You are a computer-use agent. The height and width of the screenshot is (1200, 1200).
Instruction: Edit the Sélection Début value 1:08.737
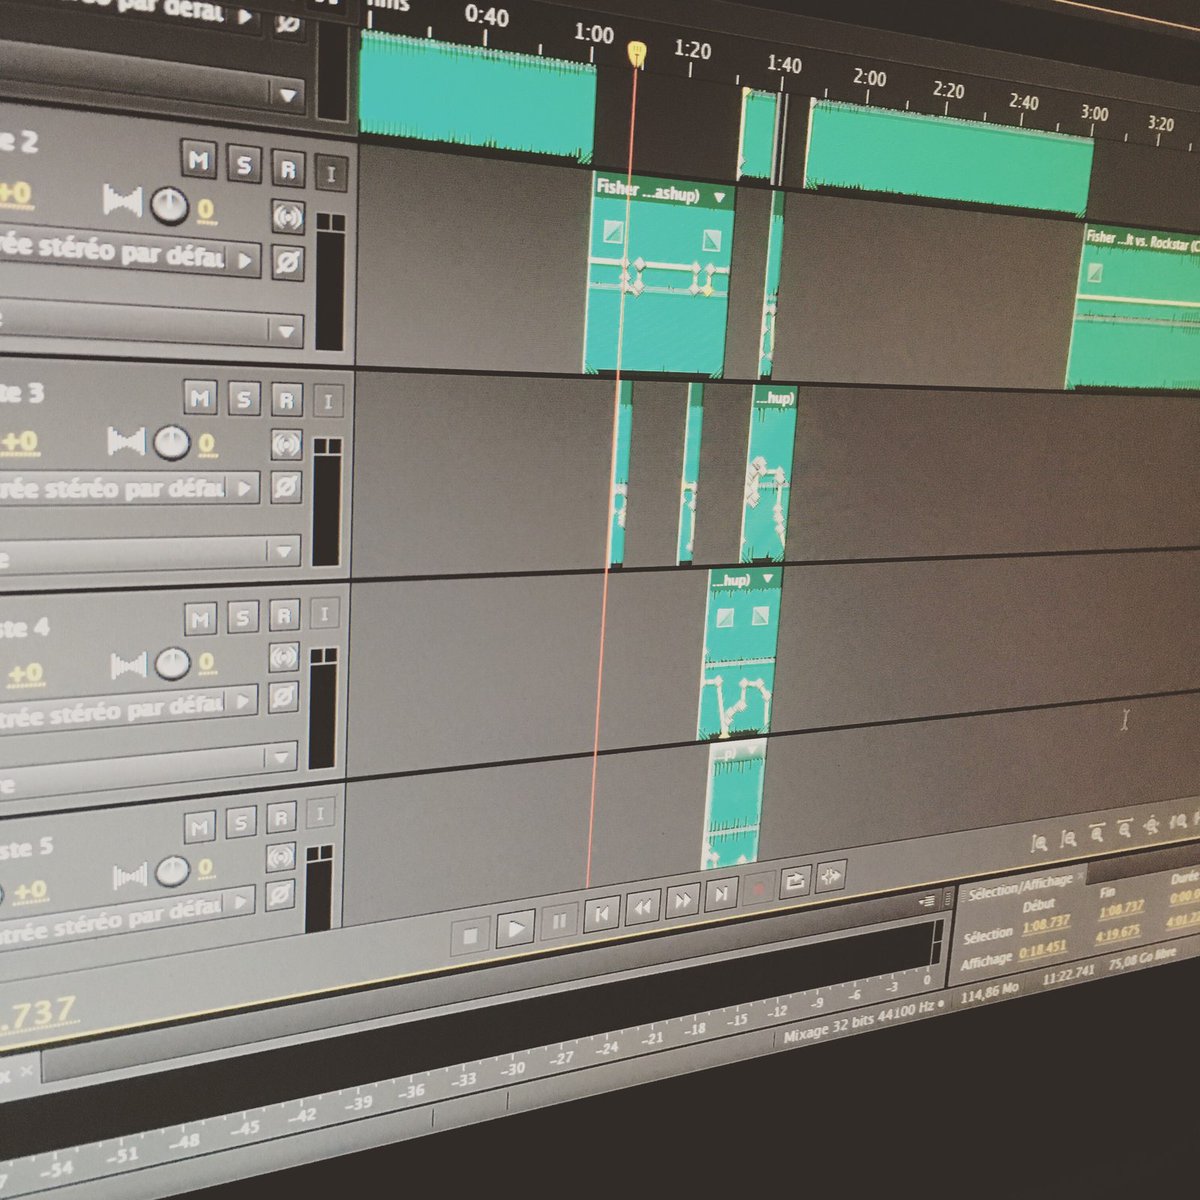1046,923
